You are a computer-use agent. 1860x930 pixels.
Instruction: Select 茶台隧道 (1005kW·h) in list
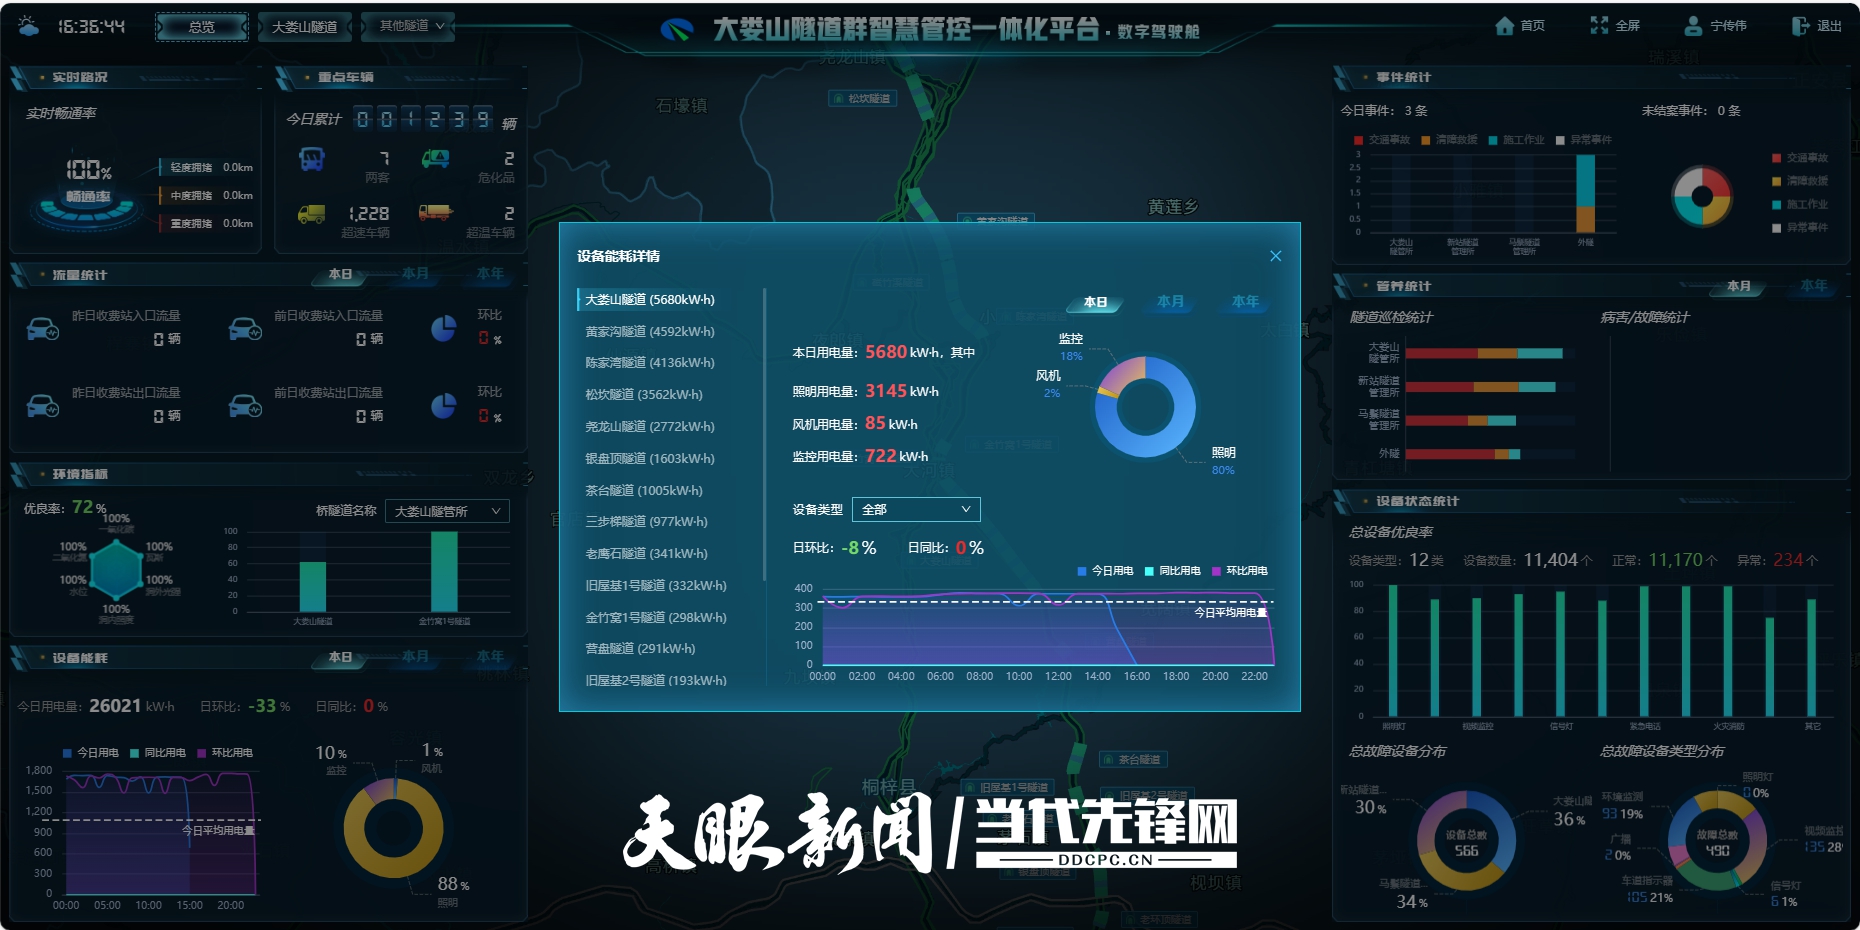[644, 491]
